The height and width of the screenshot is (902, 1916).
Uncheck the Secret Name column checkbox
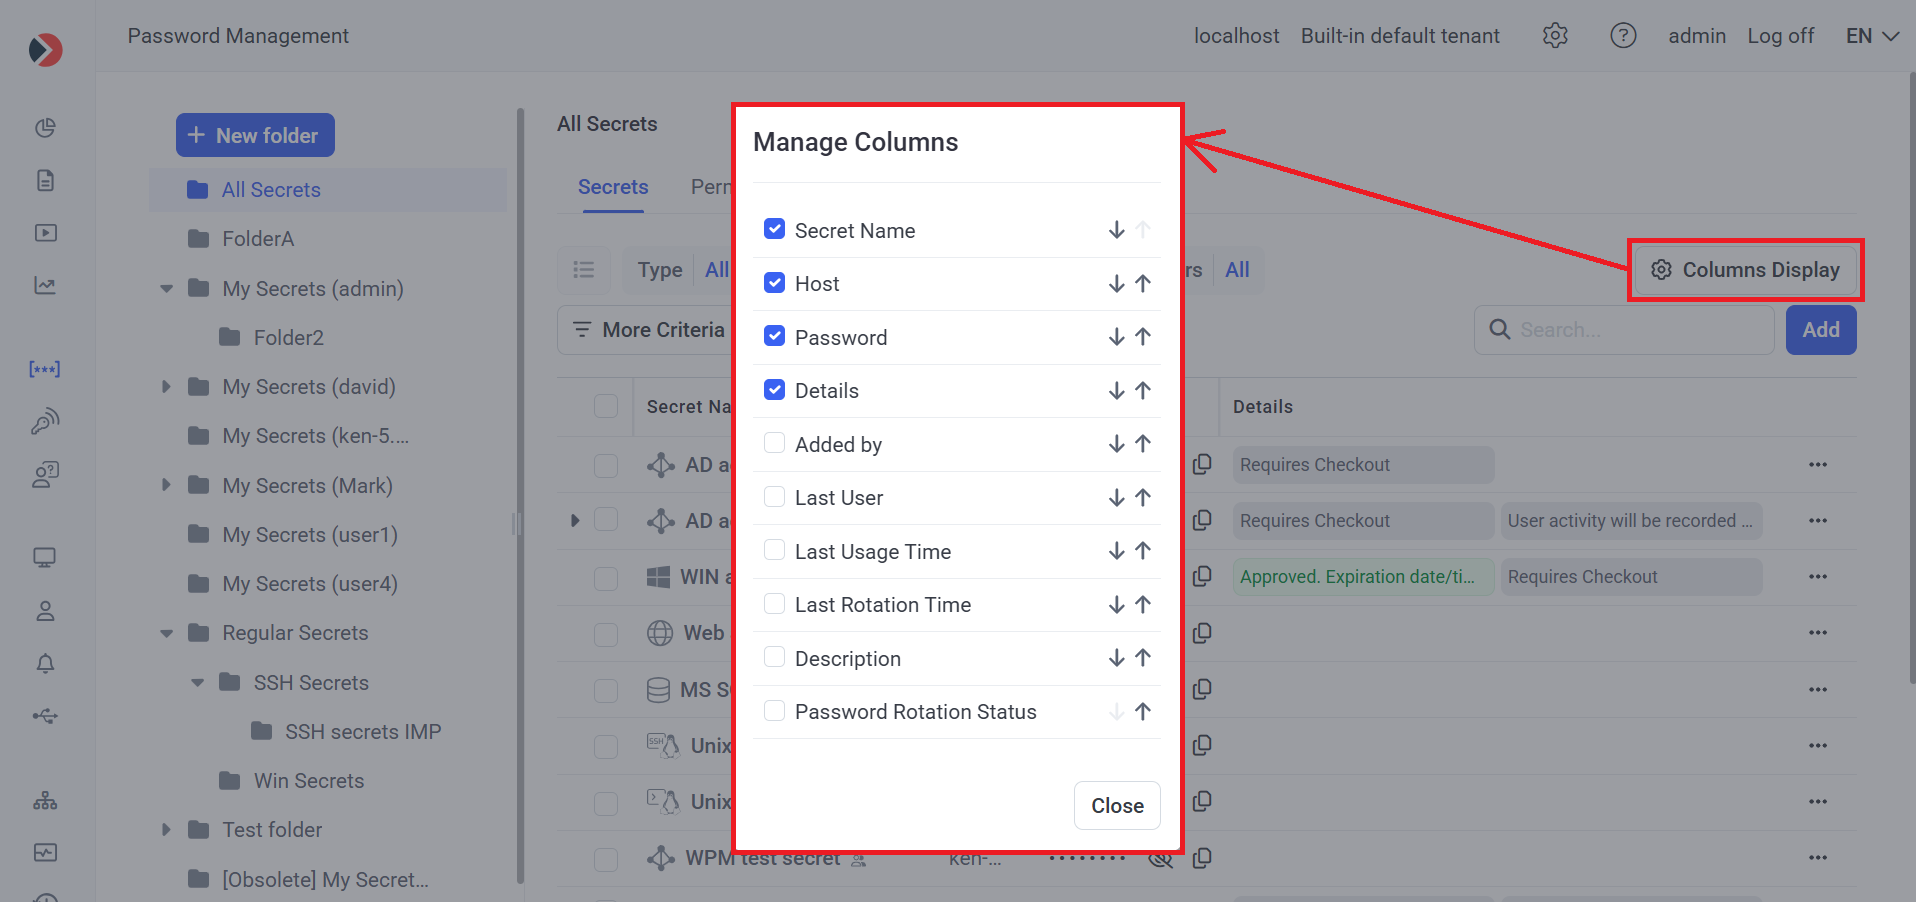774,230
